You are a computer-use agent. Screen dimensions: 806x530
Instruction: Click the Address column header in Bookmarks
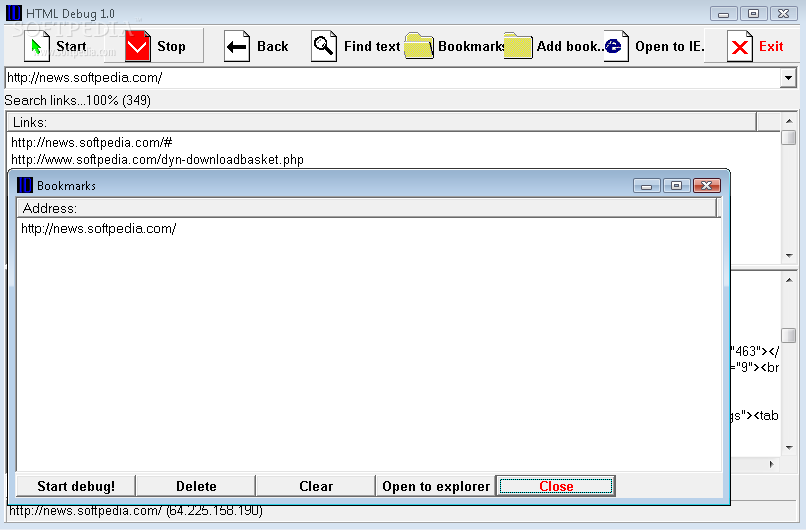367,208
